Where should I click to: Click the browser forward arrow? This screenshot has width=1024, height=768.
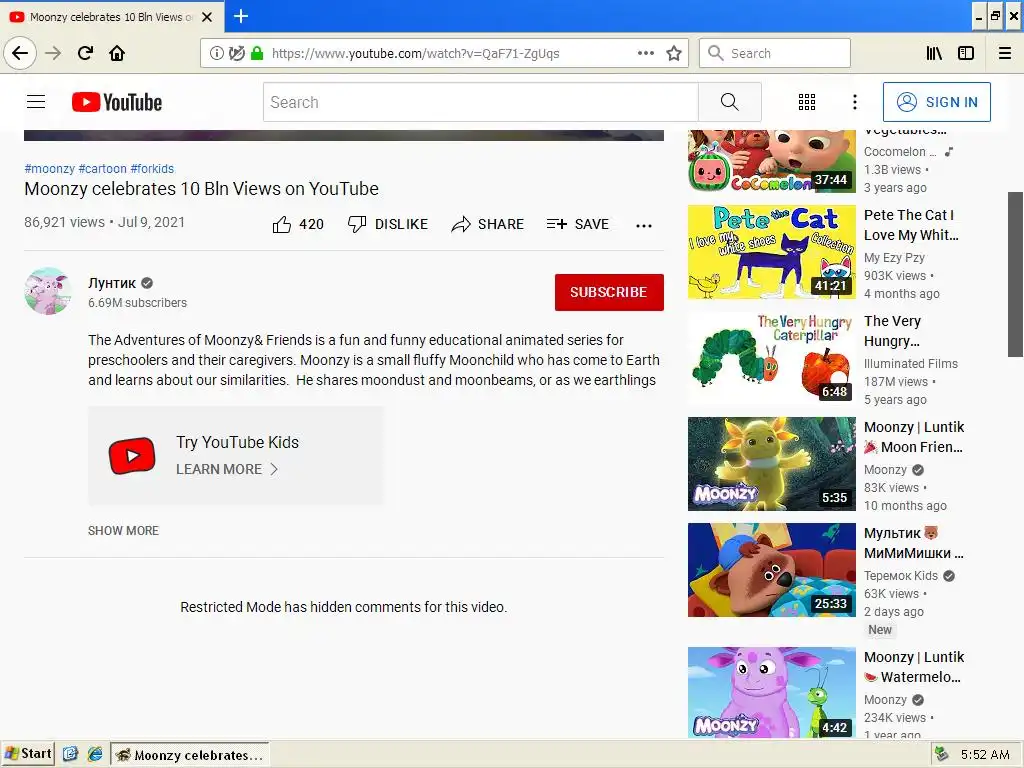point(53,53)
